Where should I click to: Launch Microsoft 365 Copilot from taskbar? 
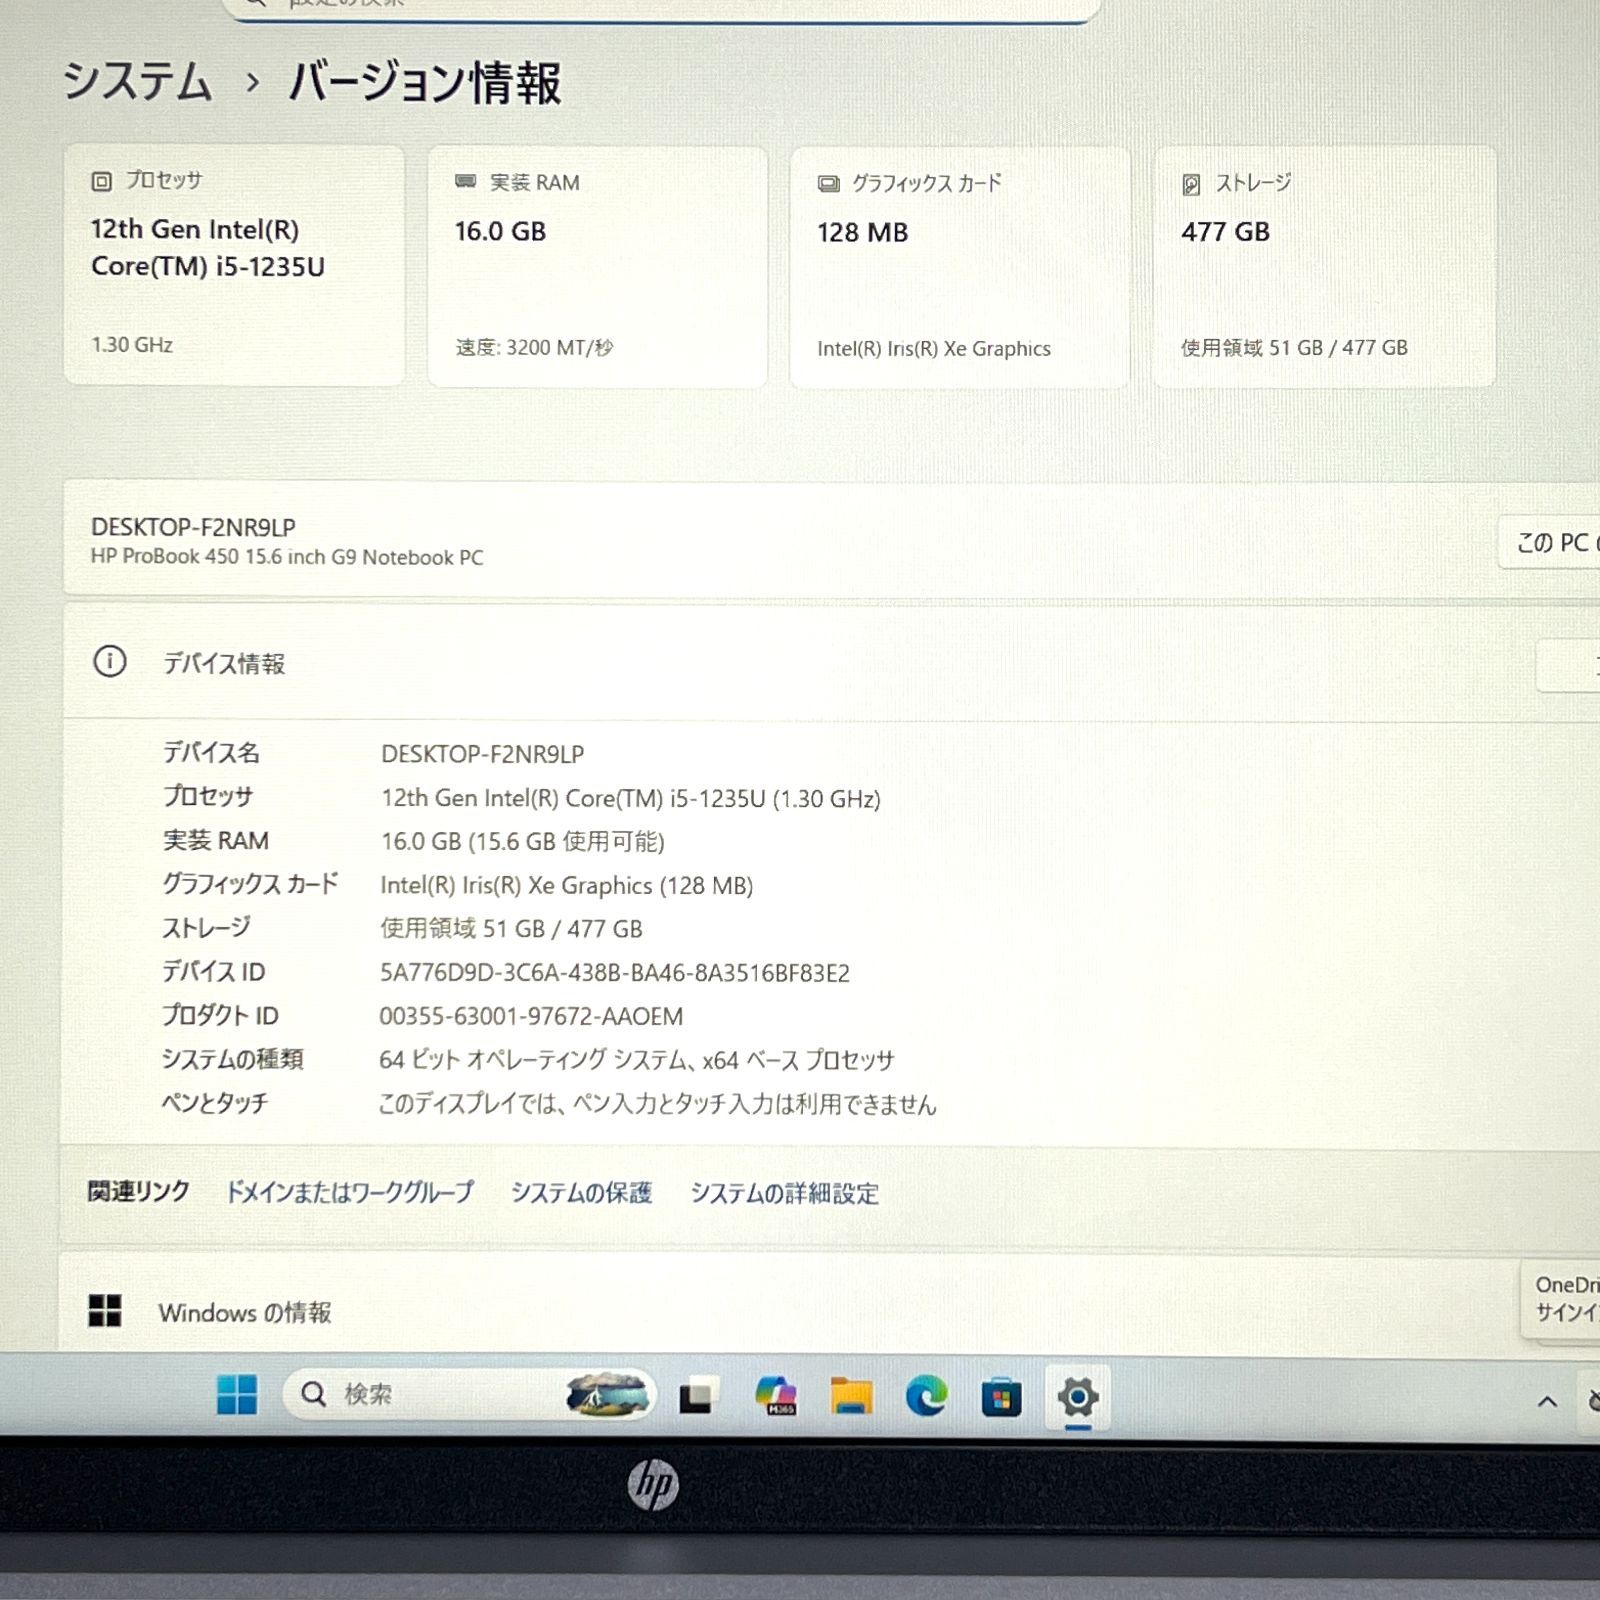(x=776, y=1396)
